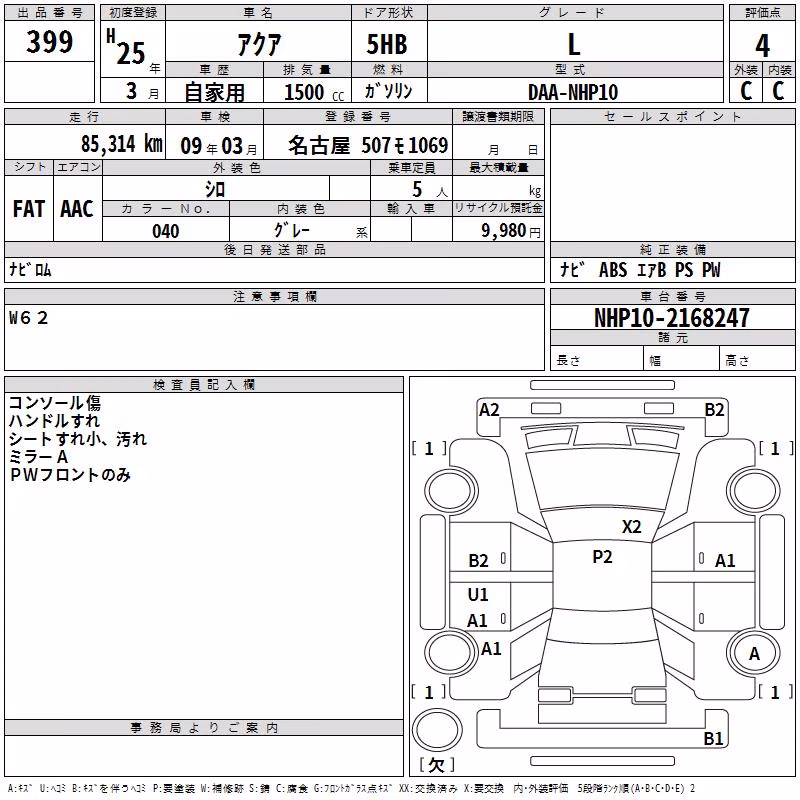Viewport: 800px width, 800px height.
Task: Select model code DAA-NHP10
Action: click(x=572, y=92)
